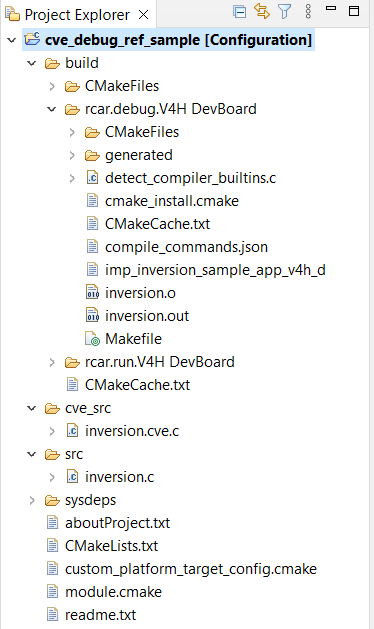The height and width of the screenshot is (629, 374).
Task: Expand inversion.c under src
Action: point(52,477)
